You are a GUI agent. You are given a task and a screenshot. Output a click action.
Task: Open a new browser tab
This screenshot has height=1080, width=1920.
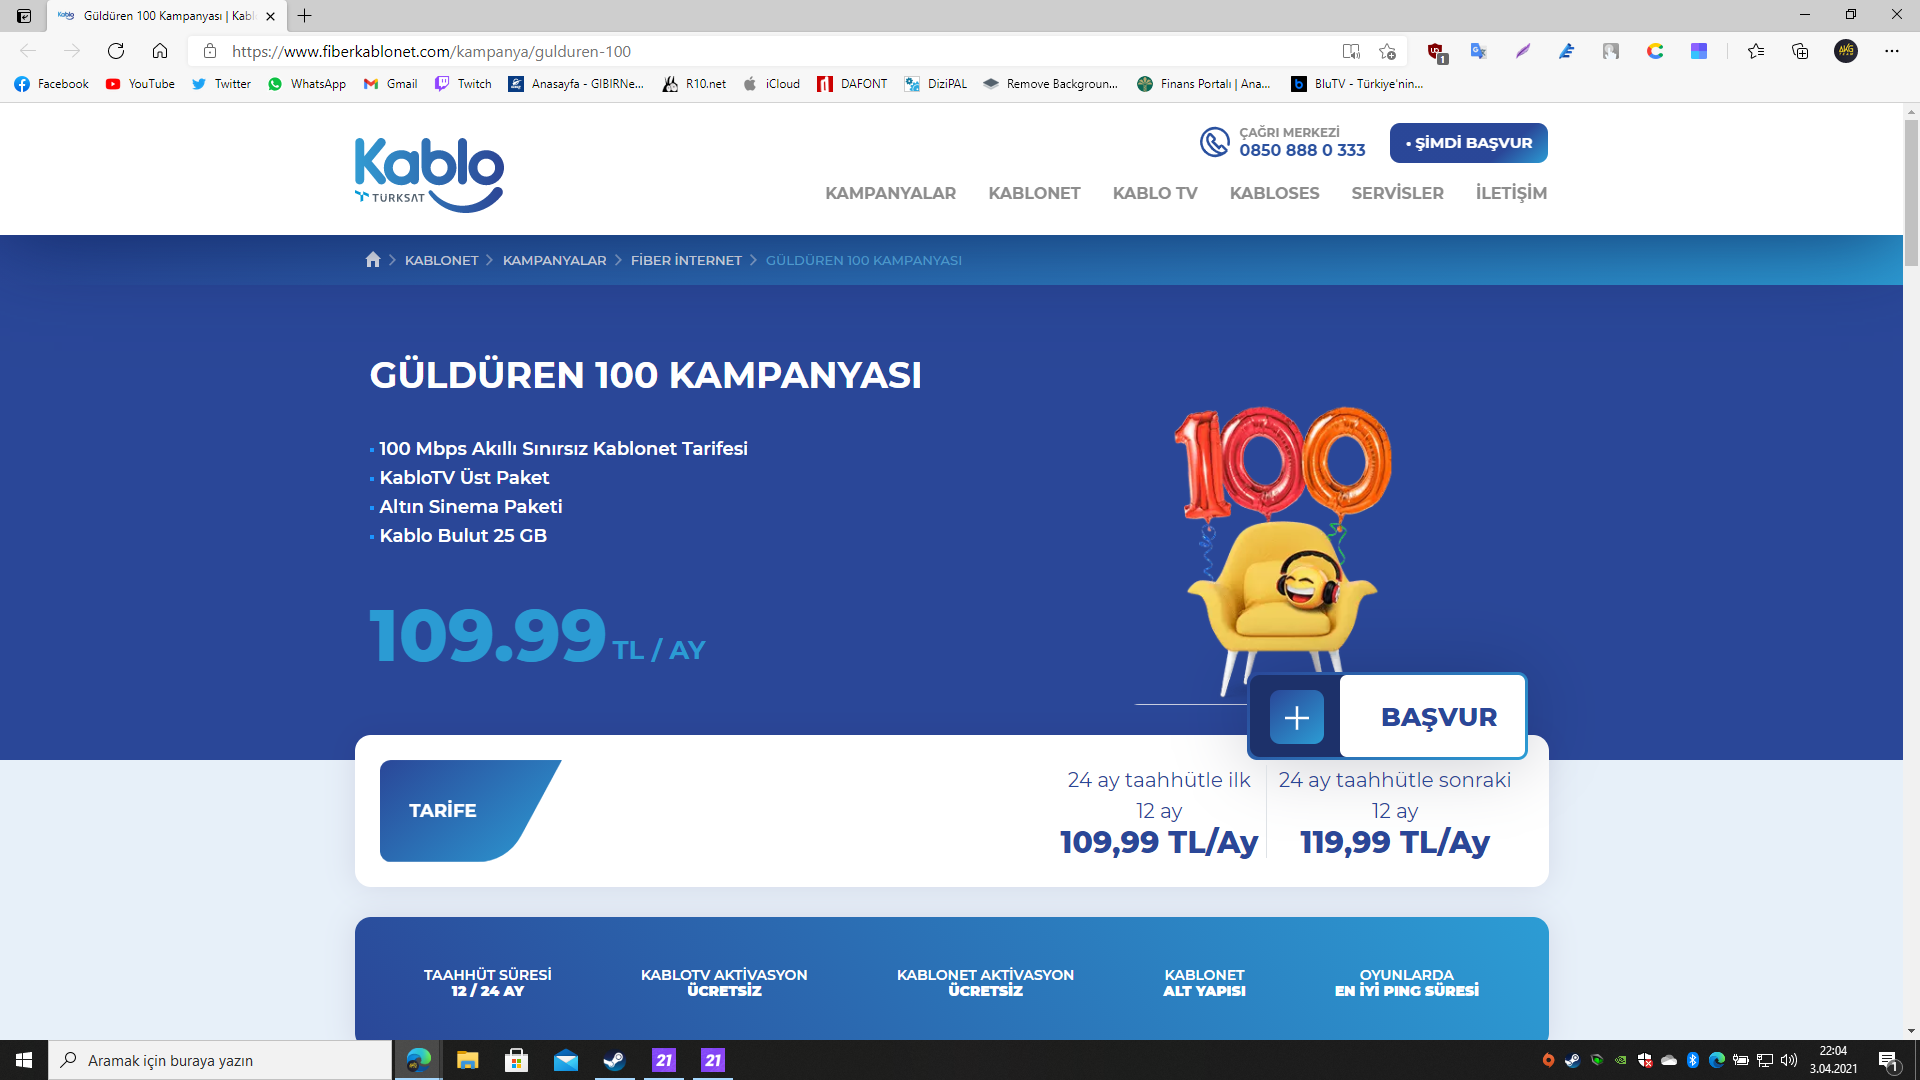coord(305,16)
